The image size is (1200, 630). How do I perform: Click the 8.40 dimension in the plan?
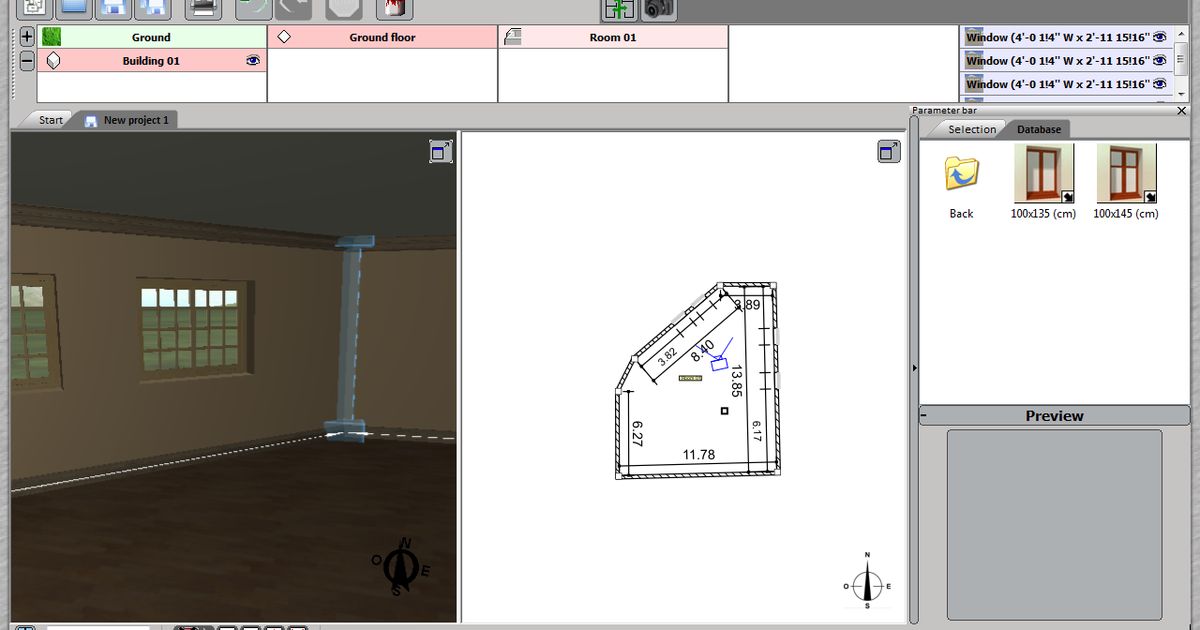pos(703,351)
